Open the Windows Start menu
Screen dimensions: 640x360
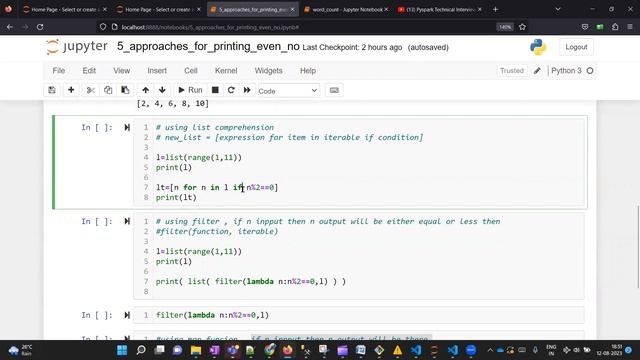tap(122, 350)
